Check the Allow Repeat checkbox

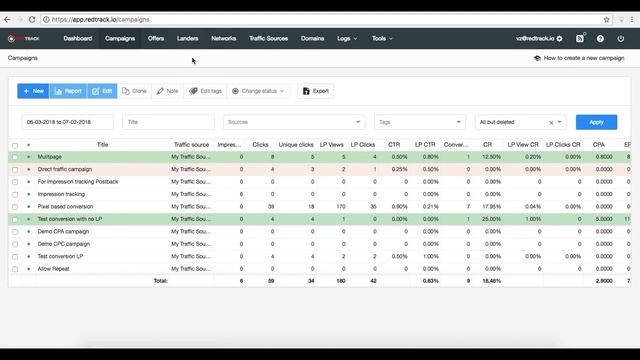15,269
